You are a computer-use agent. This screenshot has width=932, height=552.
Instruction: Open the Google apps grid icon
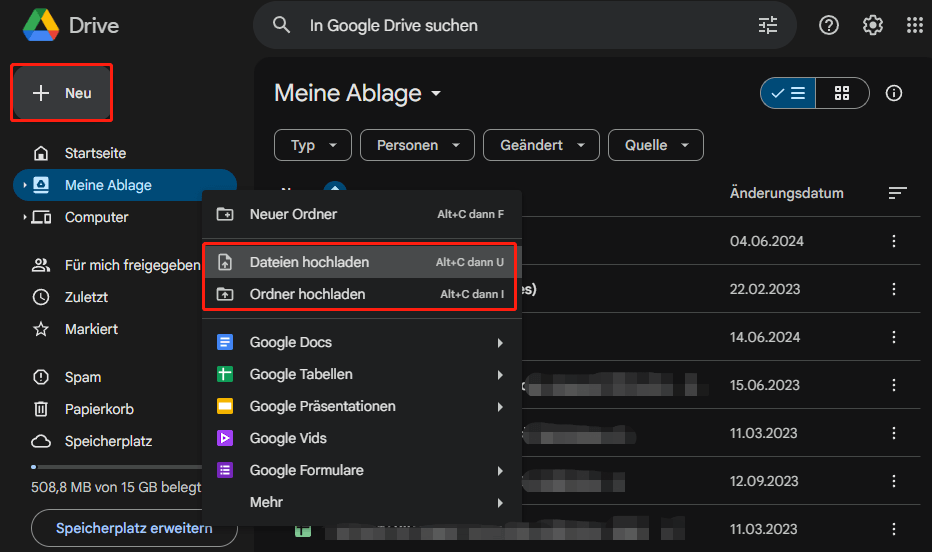tap(915, 25)
